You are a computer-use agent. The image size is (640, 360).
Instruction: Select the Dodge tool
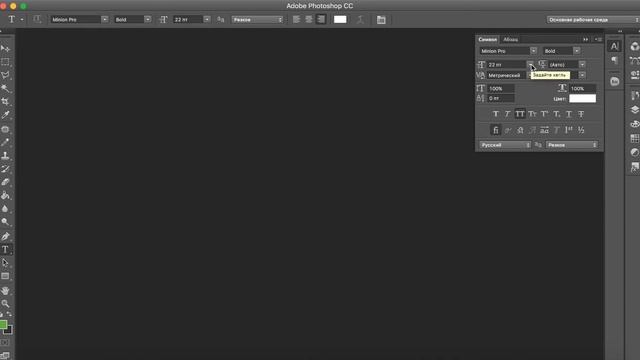tap(5, 222)
